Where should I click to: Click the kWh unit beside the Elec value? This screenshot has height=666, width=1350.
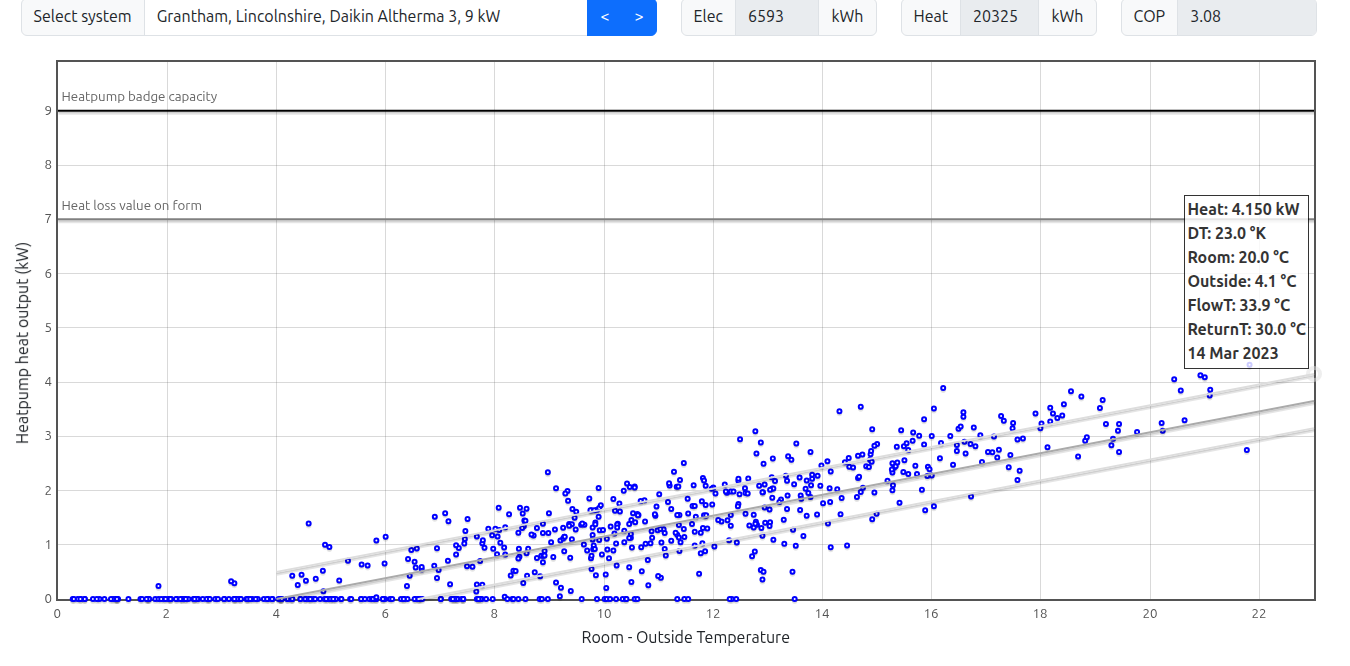click(x=846, y=17)
